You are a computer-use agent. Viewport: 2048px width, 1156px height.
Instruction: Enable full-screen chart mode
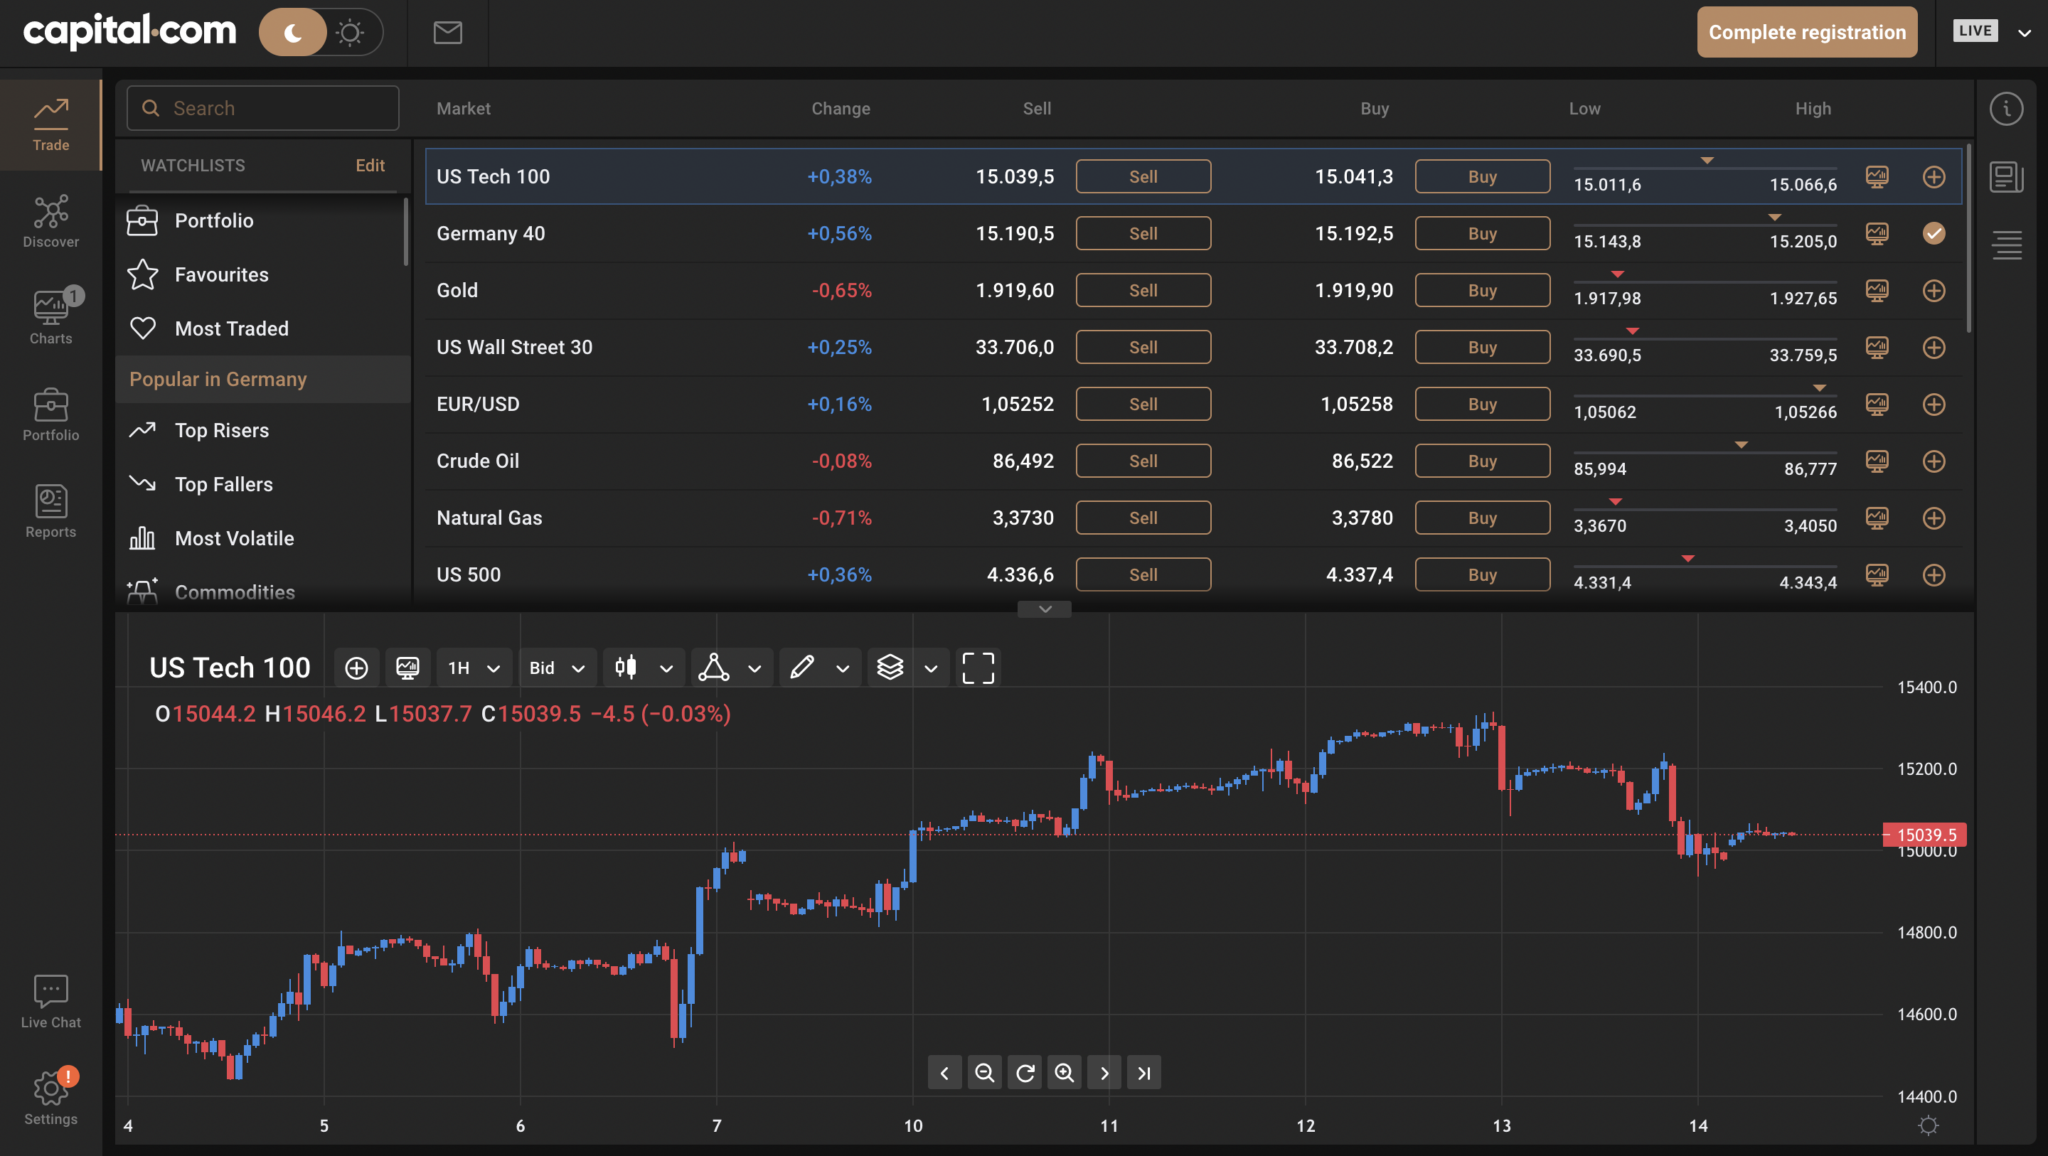click(x=977, y=667)
